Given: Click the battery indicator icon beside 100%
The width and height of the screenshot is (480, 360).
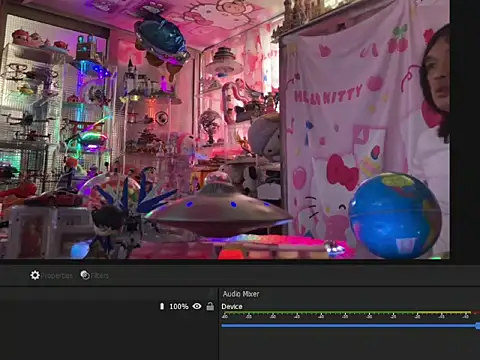Looking at the screenshot, I should [x=162, y=306].
